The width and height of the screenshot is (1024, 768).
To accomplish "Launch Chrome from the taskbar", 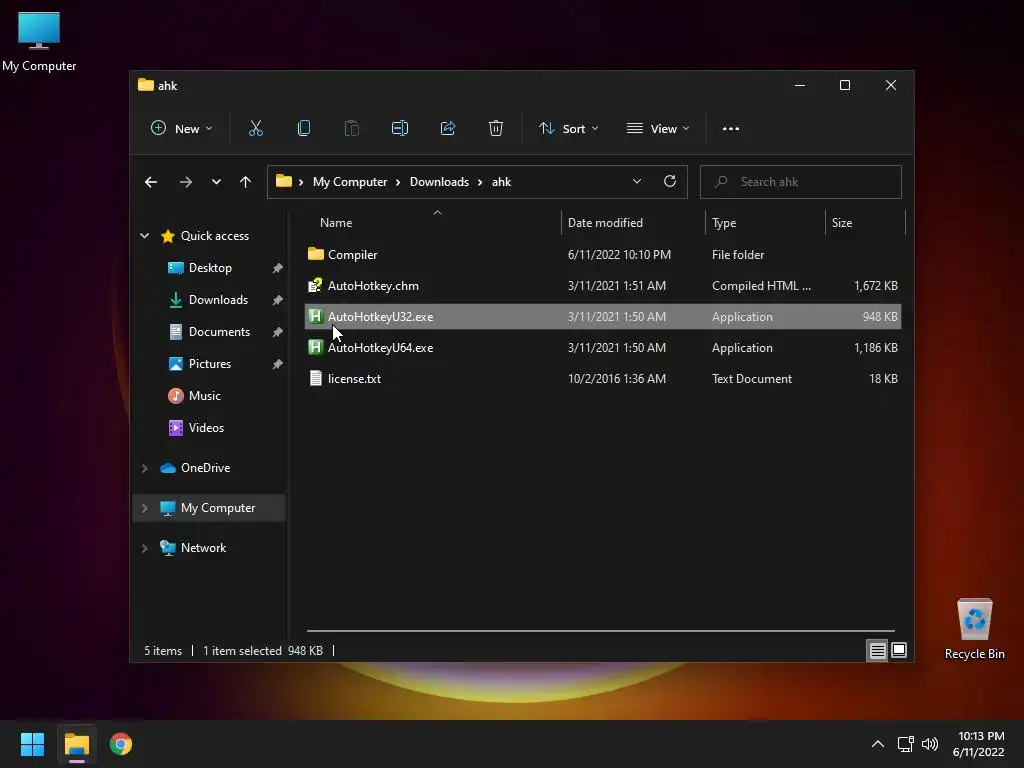I will (x=121, y=744).
